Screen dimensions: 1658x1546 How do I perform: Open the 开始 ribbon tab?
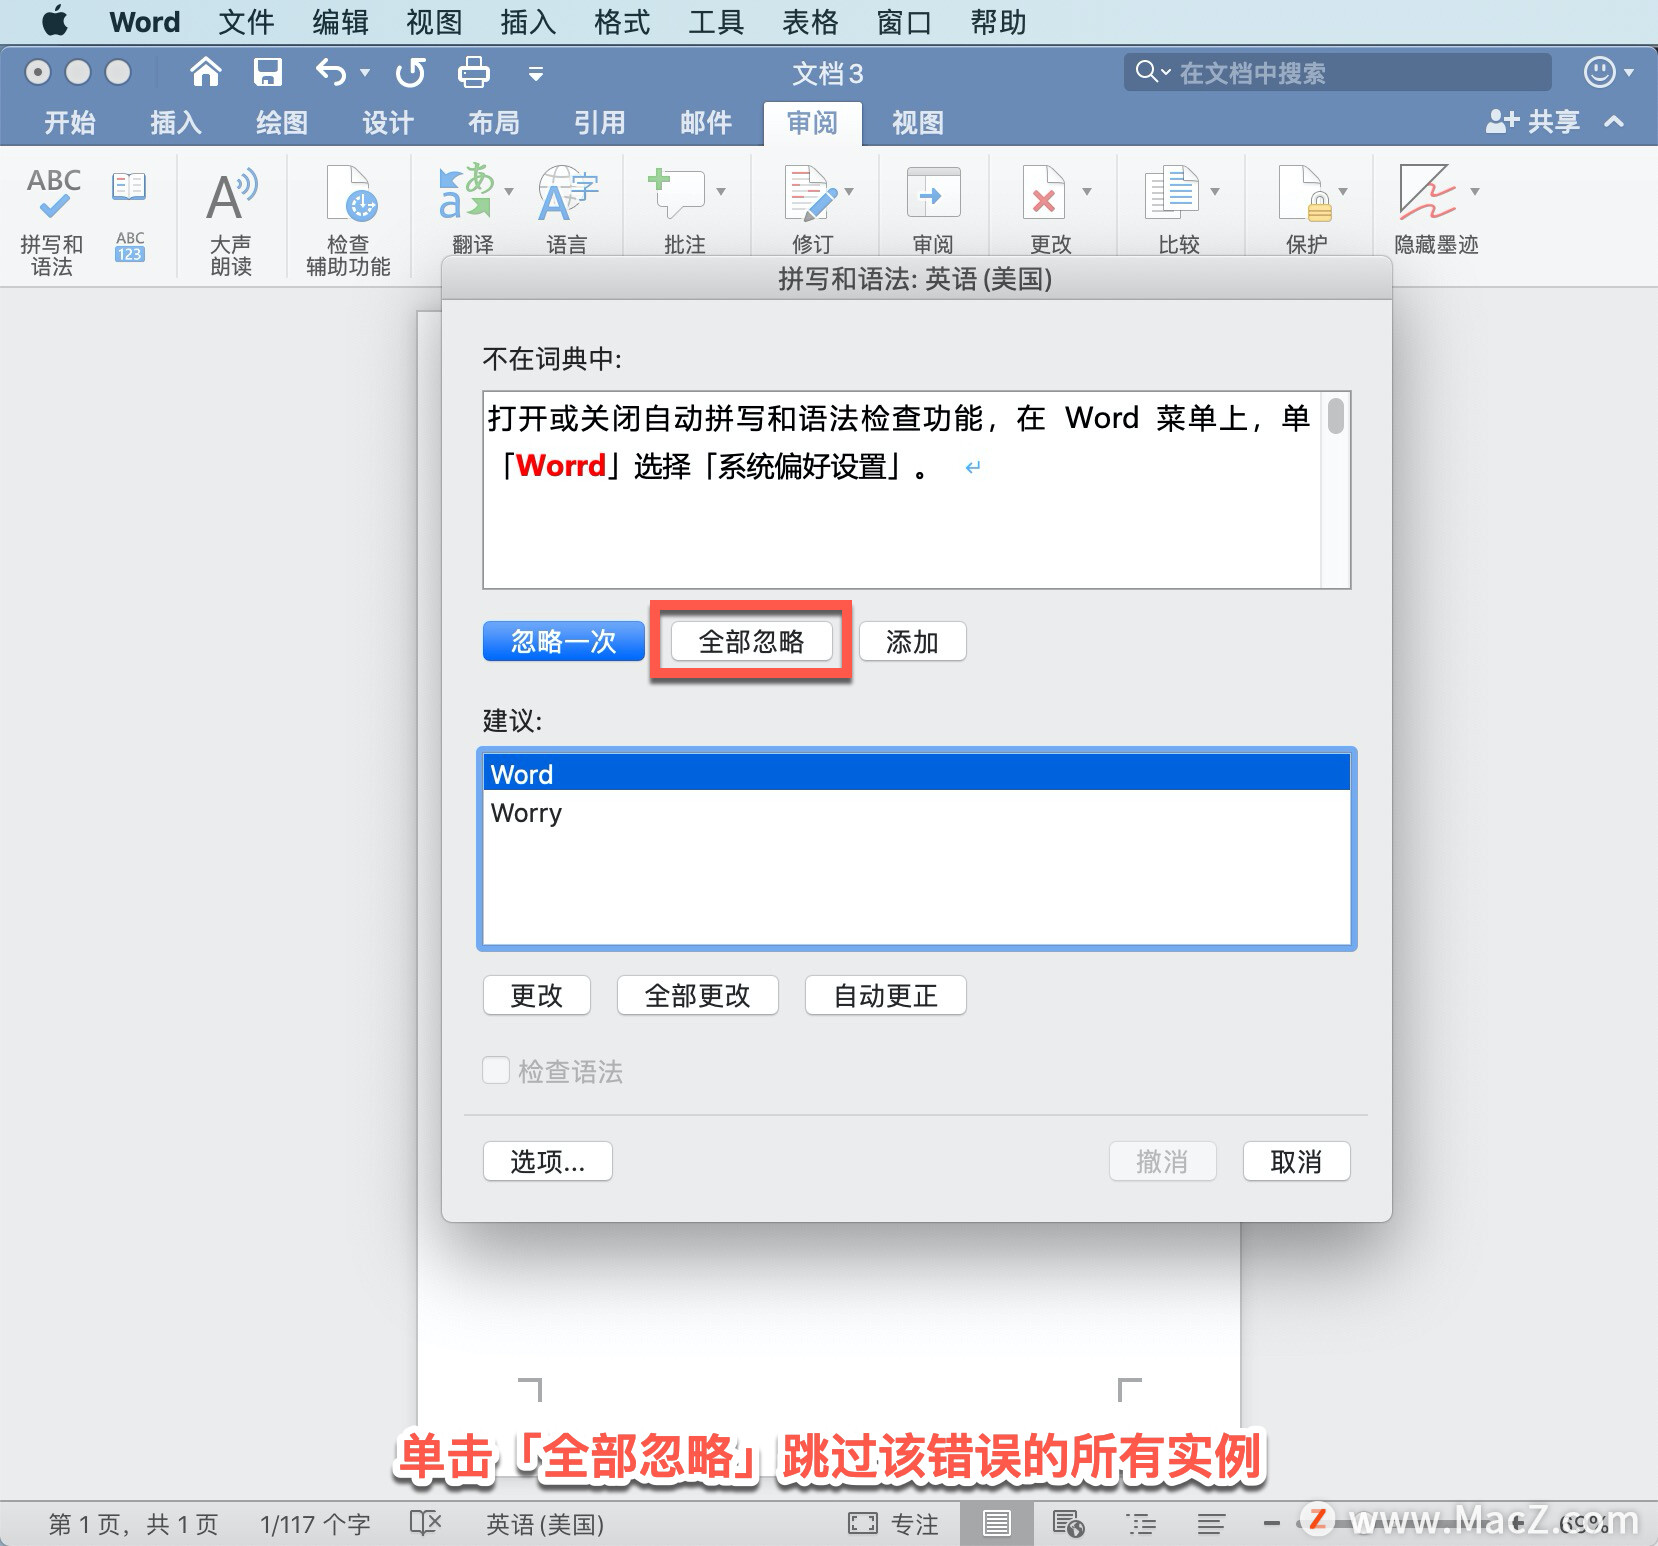[x=69, y=122]
